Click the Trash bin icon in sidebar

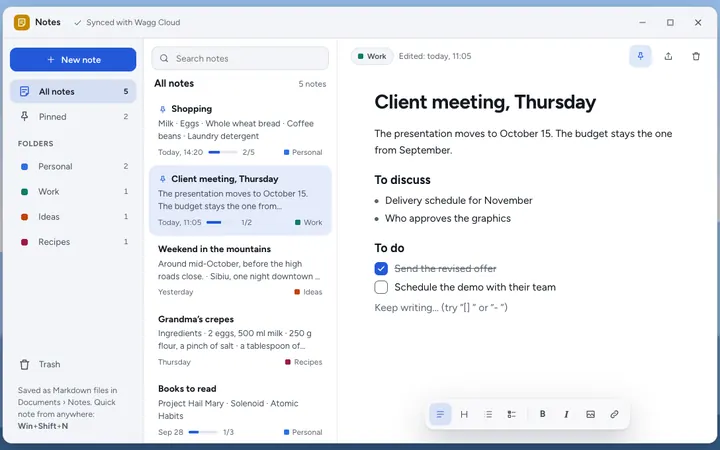[x=24, y=365]
